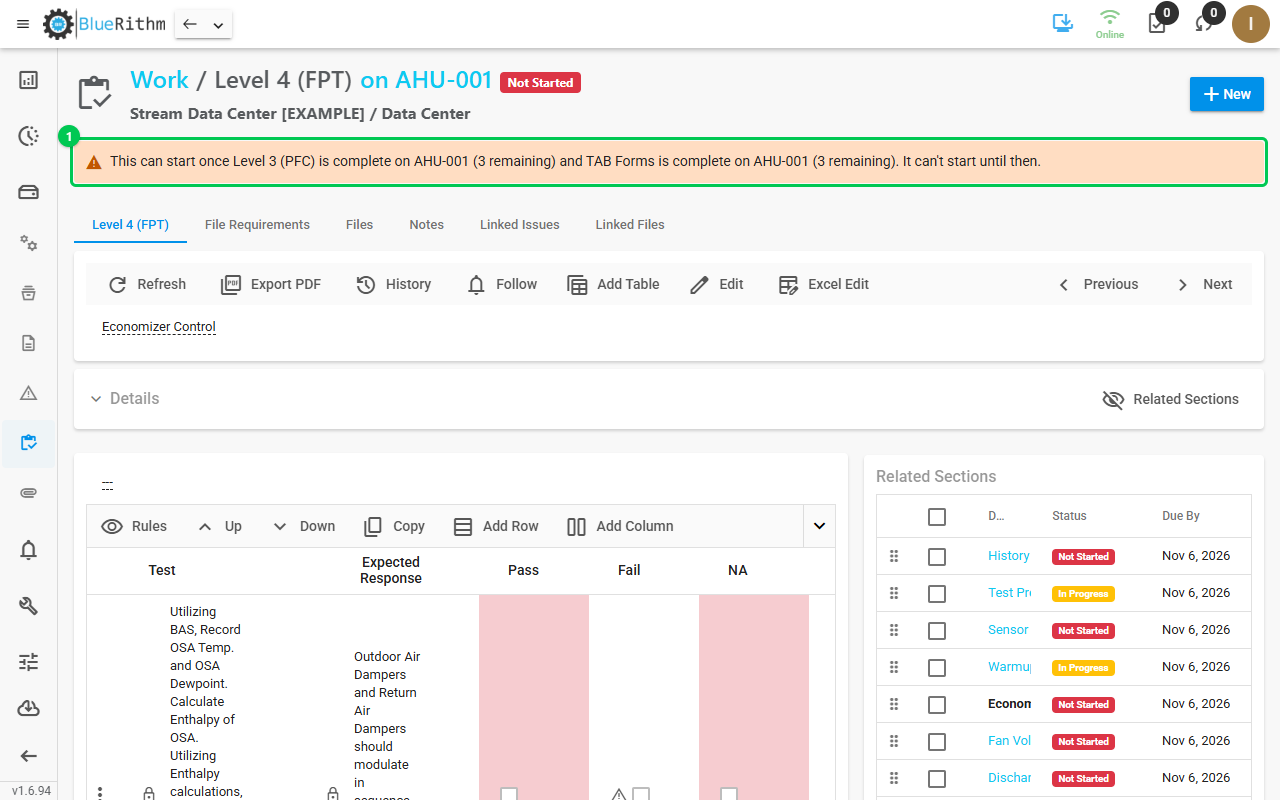Open the paperclip attachments sidebar icon

(x=29, y=493)
